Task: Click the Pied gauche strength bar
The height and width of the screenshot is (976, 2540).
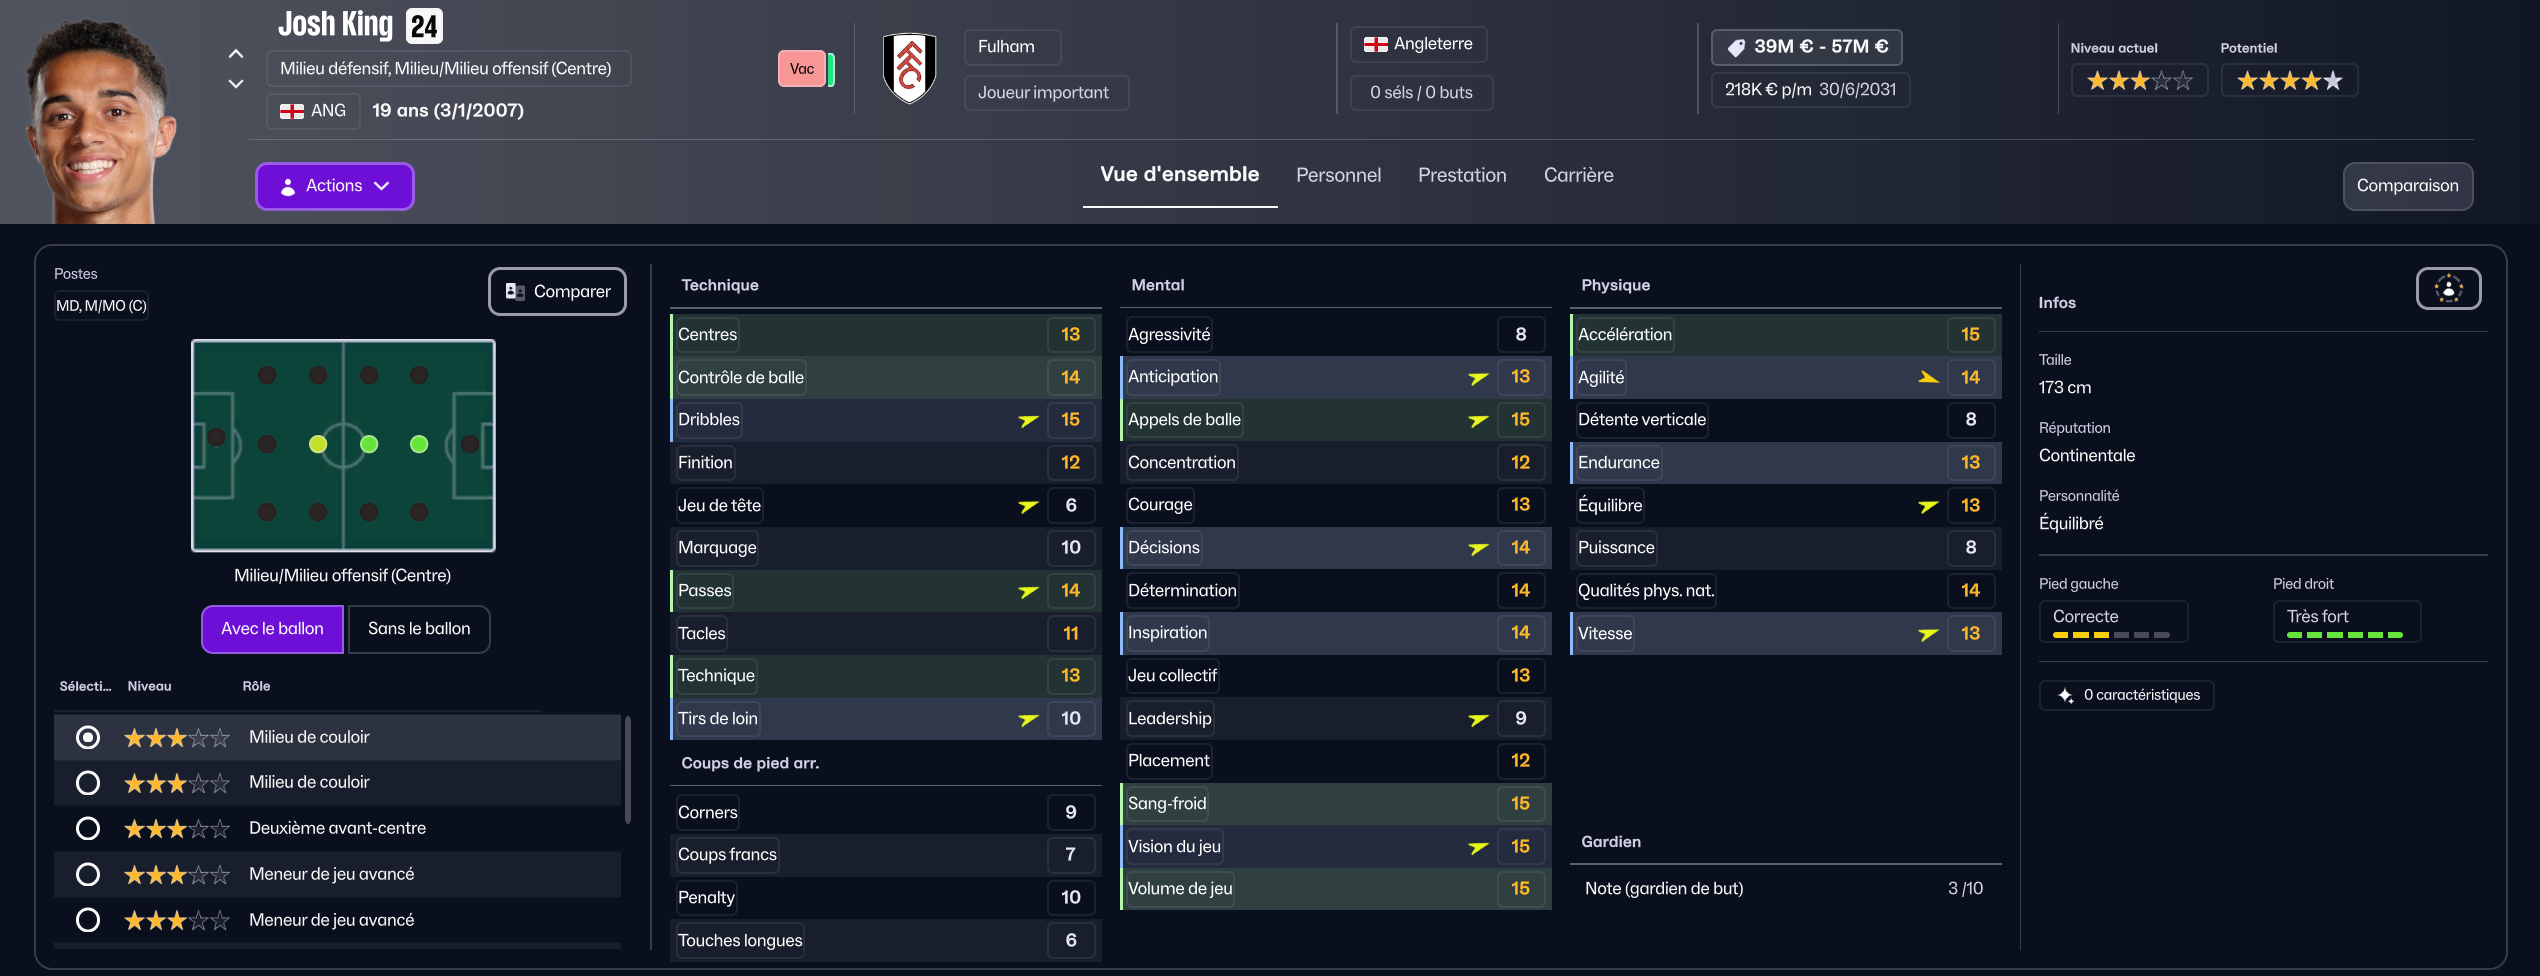Action: 2110,635
